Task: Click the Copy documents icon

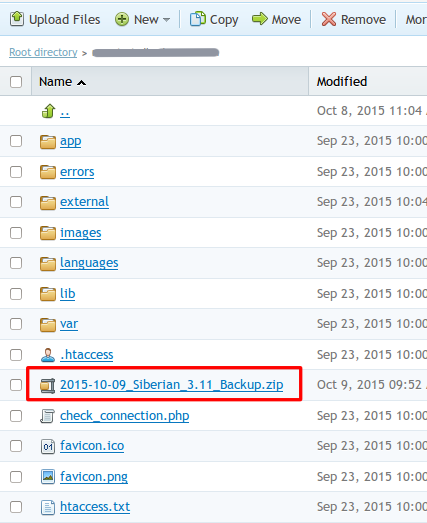Action: pos(197,19)
